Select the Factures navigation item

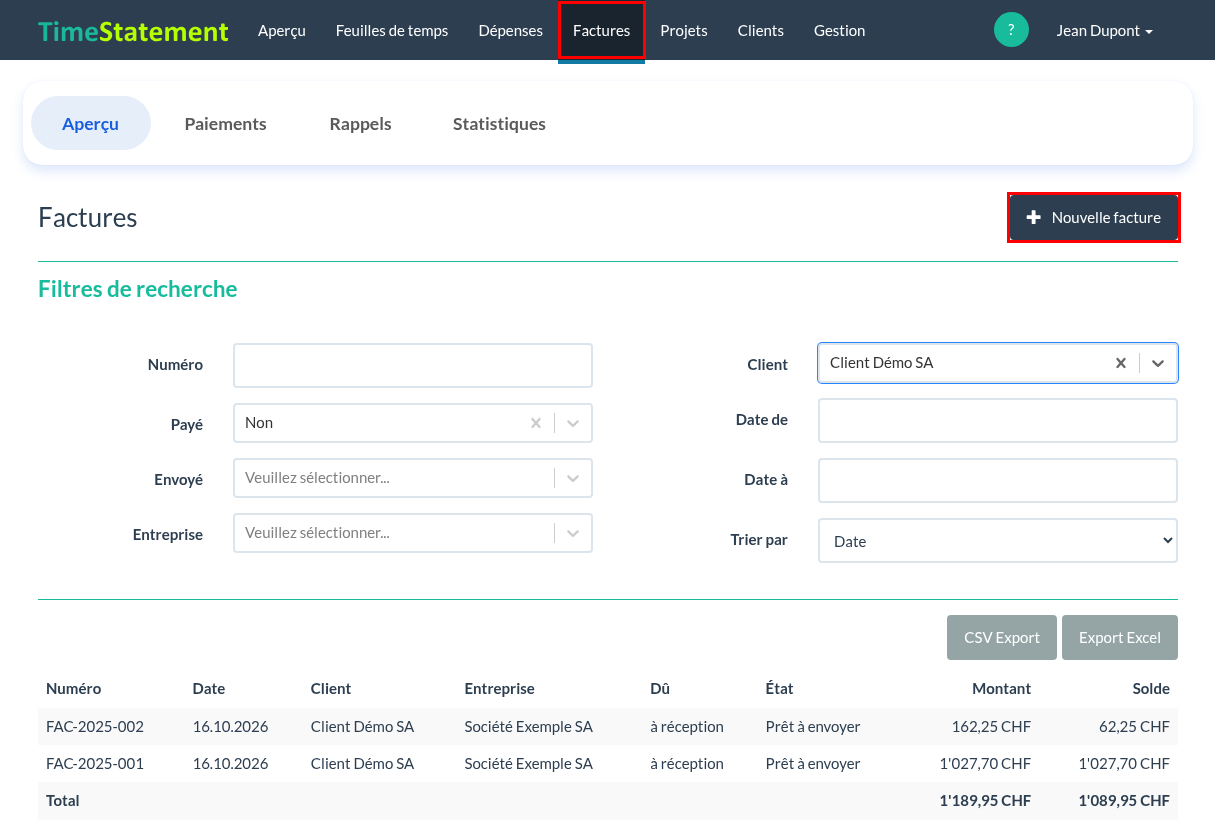click(601, 31)
